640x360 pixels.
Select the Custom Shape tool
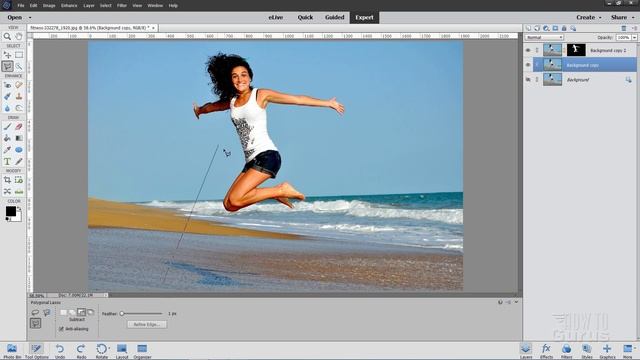[19, 150]
